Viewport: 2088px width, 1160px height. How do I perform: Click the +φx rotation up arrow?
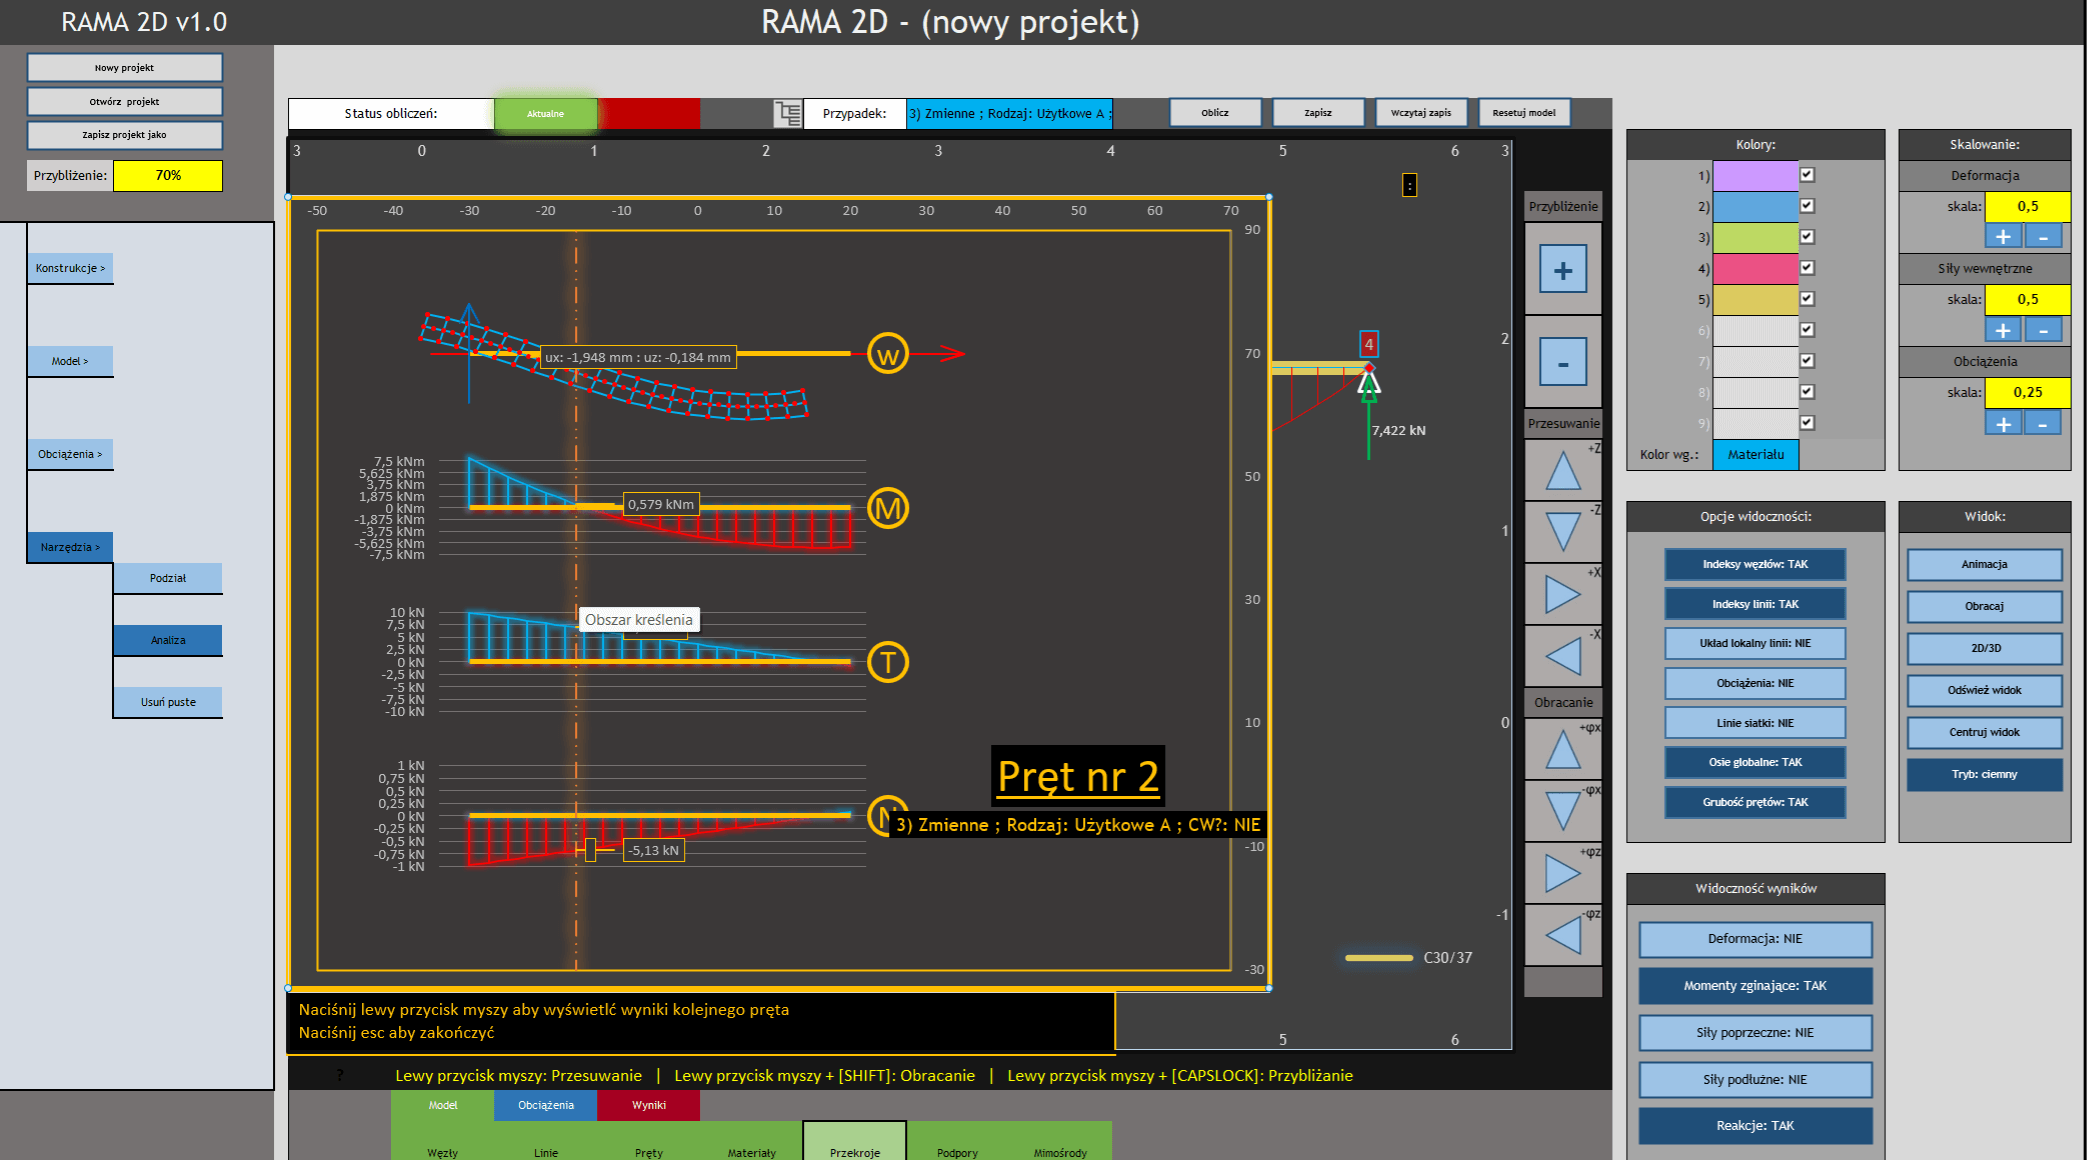[x=1562, y=749]
